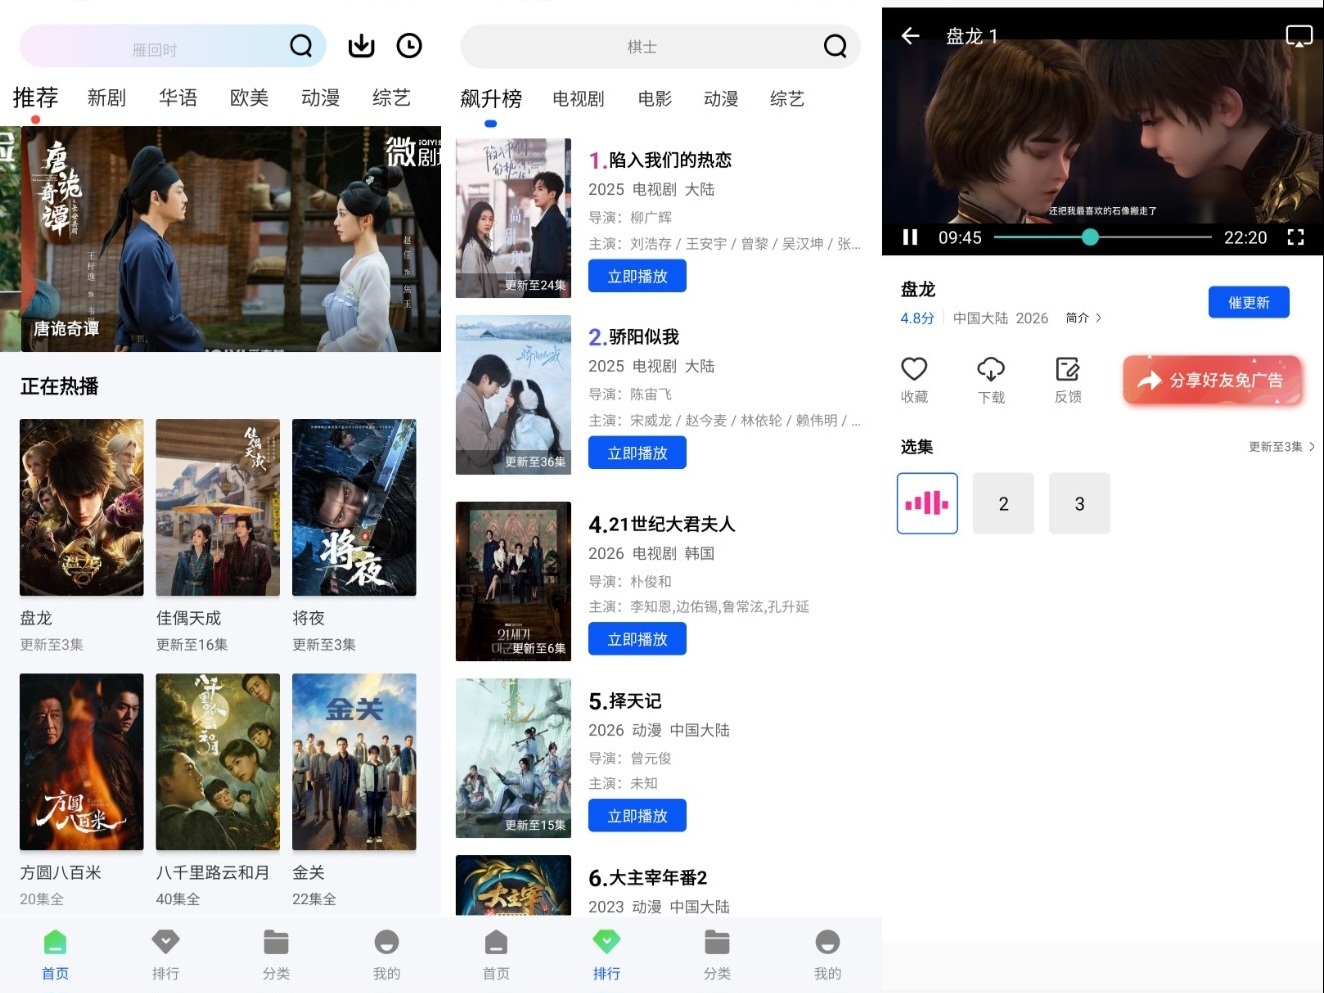The height and width of the screenshot is (993, 1324).
Task: Select the 电影 ranking tab
Action: pos(655,99)
